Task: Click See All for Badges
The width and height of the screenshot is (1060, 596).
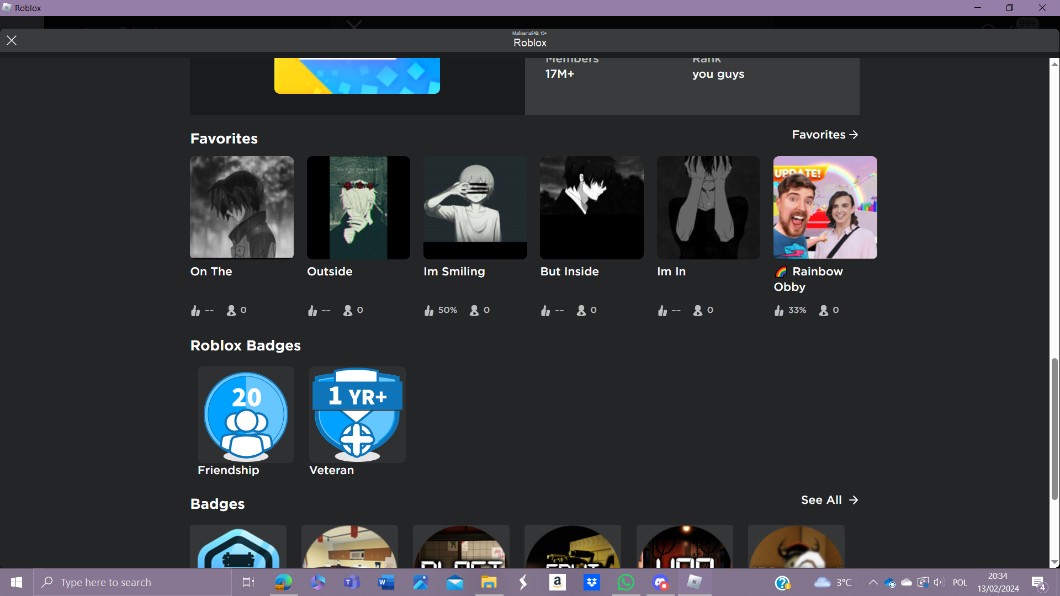Action: coord(829,500)
